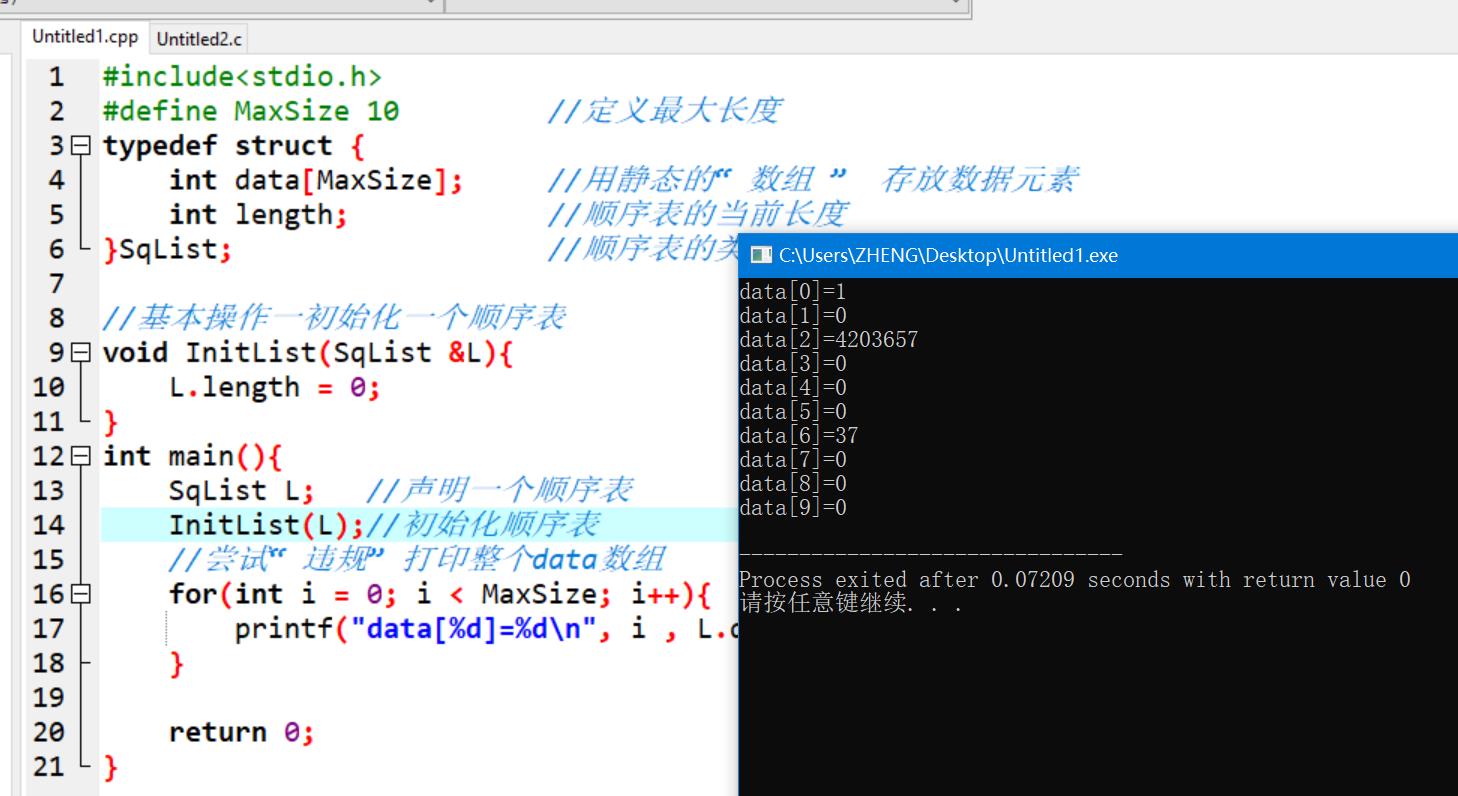Click line number 19 in the gutter
Image resolution: width=1458 pixels, height=796 pixels.
(48, 698)
